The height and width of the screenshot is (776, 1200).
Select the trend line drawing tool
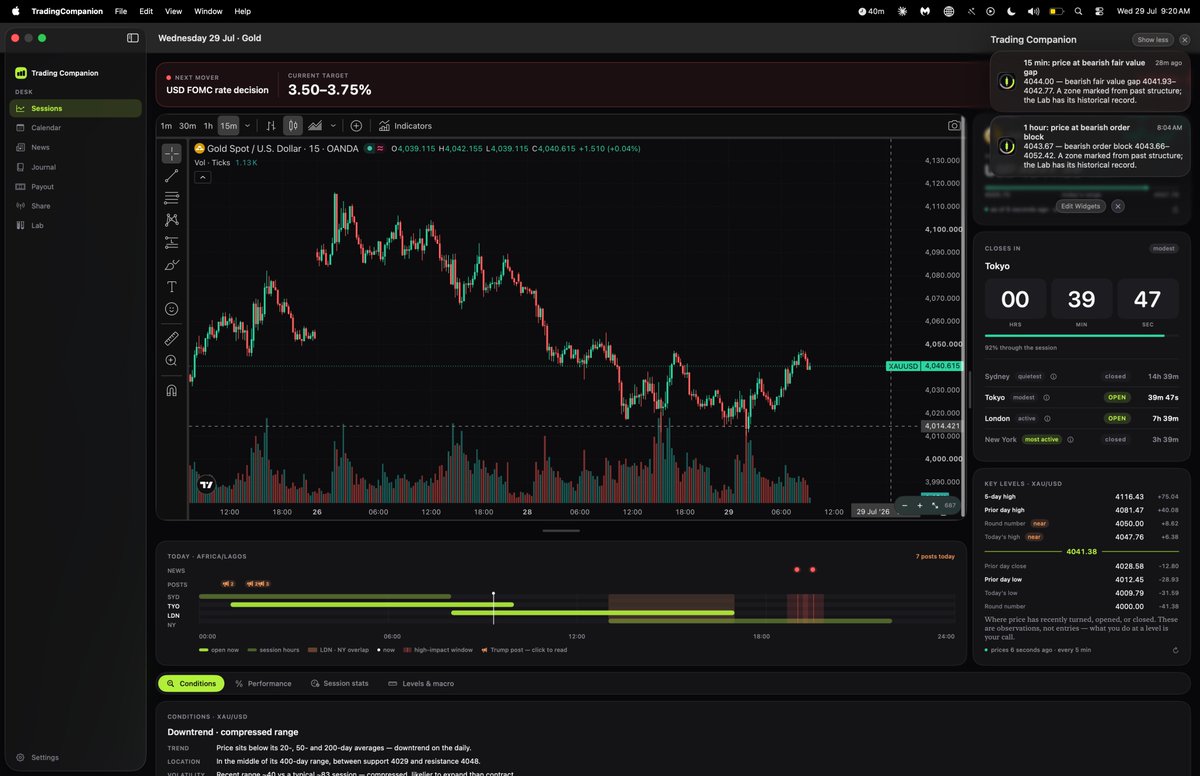(172, 176)
